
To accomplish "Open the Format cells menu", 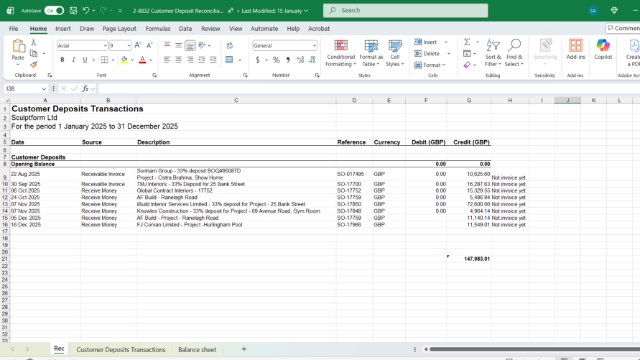I will click(x=429, y=65).
